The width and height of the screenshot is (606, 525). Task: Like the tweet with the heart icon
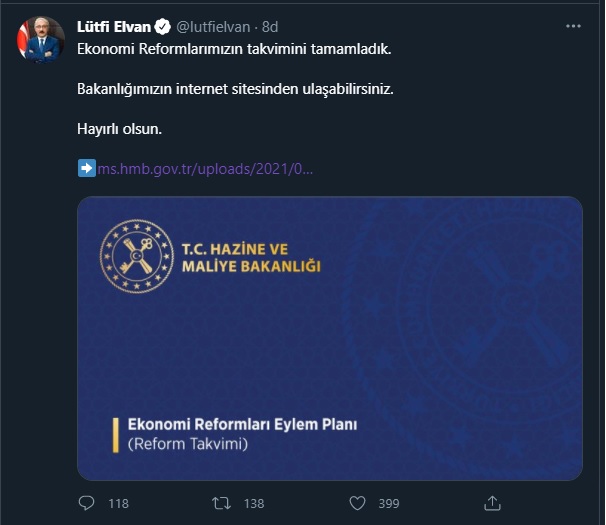click(357, 503)
